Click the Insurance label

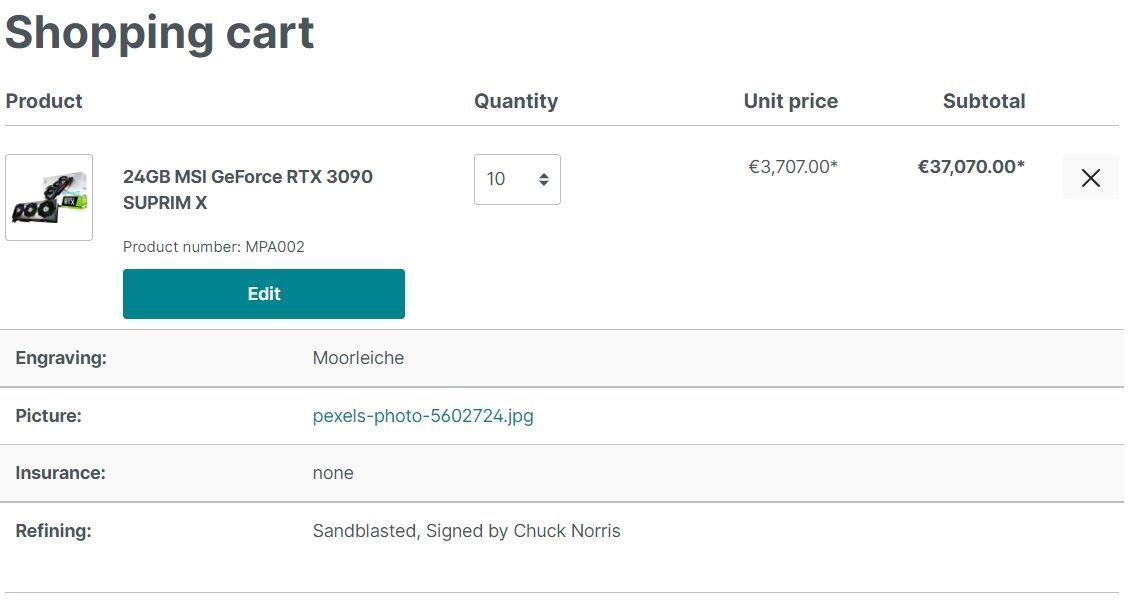[x=60, y=473]
